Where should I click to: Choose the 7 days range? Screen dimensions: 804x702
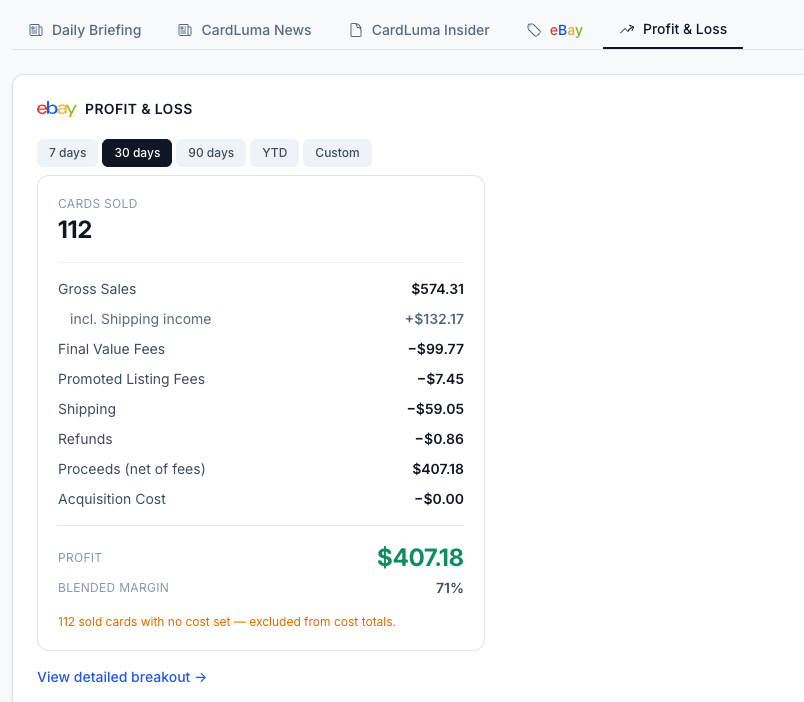[x=67, y=153]
